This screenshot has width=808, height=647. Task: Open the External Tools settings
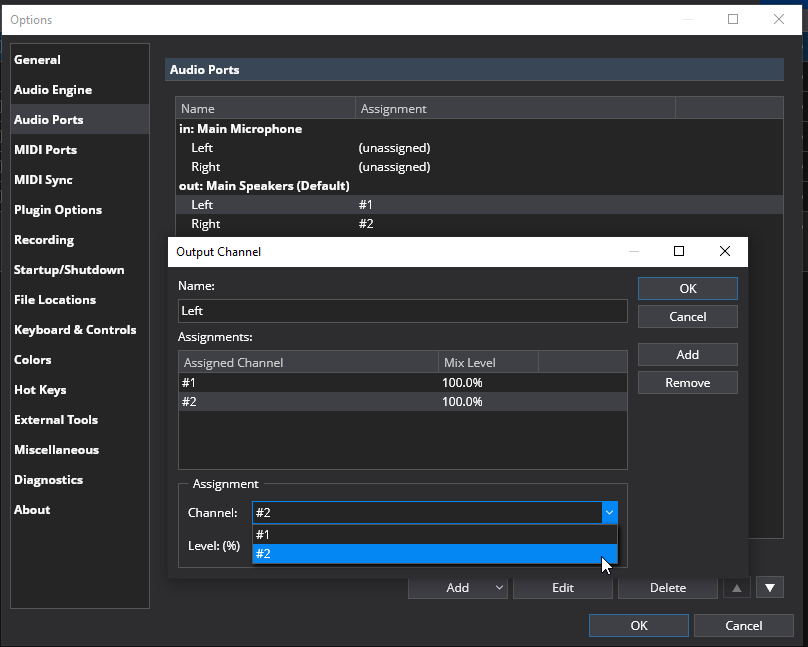(x=80, y=420)
